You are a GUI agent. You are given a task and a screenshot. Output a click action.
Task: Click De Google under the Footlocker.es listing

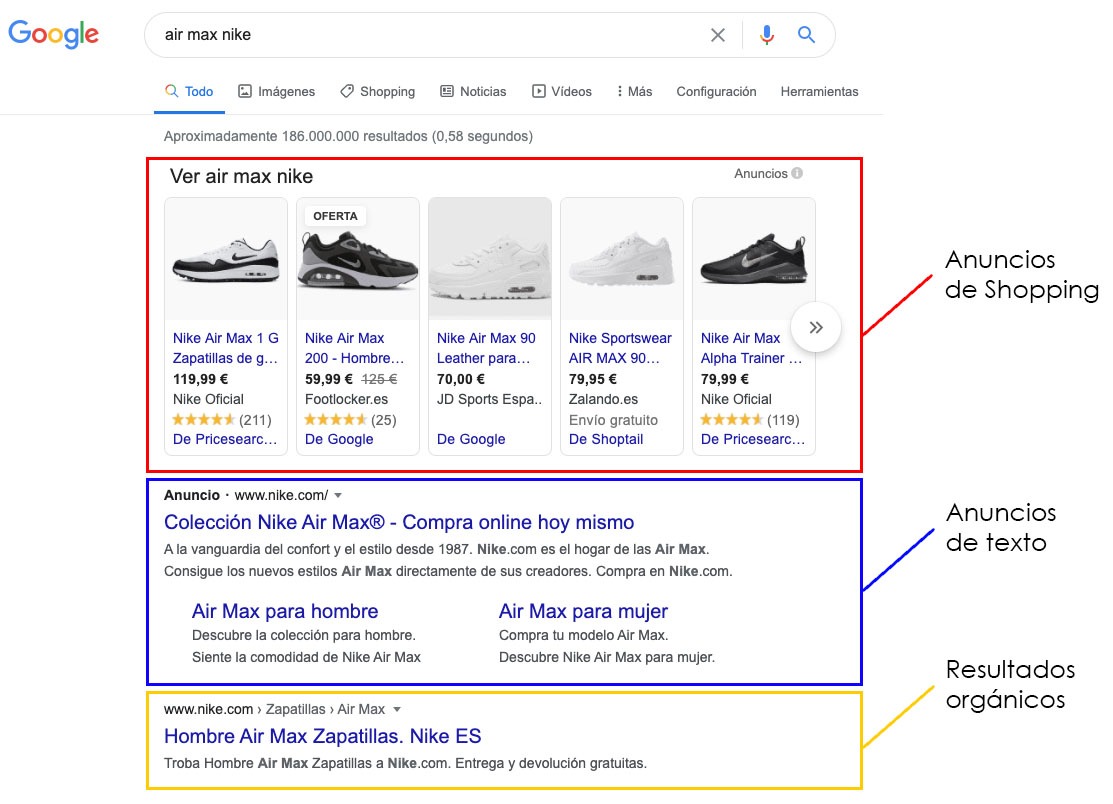pos(339,439)
